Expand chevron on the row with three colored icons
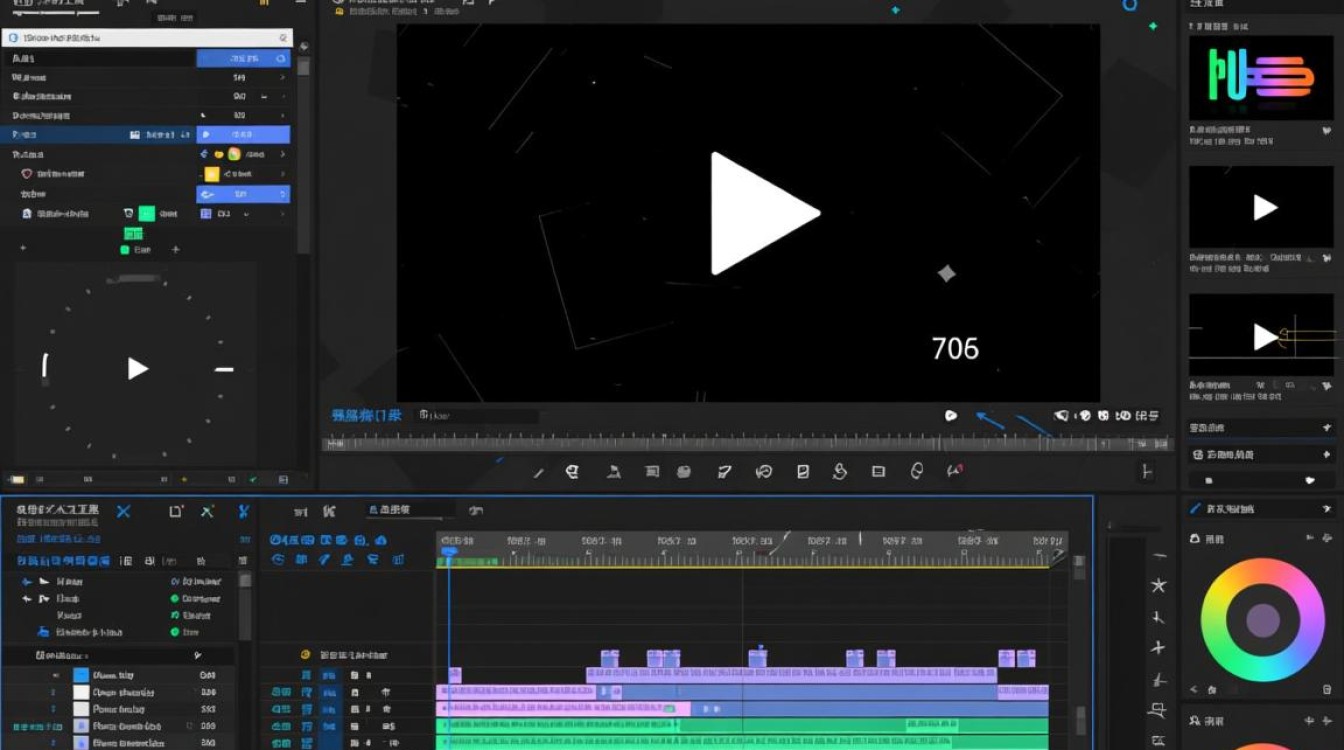This screenshot has width=1344, height=750. 283,154
